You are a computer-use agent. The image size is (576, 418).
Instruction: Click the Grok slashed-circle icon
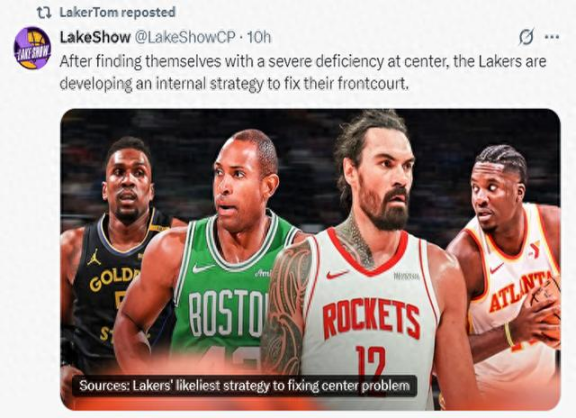pos(526,37)
